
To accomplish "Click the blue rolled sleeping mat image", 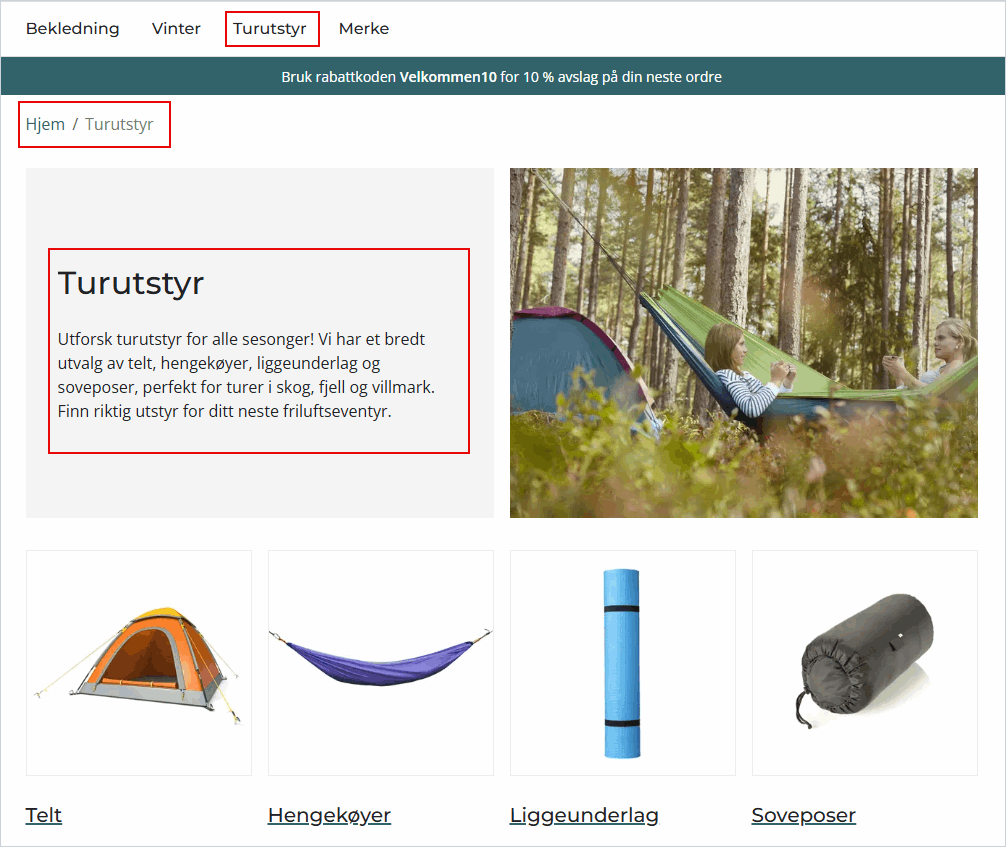I will (621, 662).
